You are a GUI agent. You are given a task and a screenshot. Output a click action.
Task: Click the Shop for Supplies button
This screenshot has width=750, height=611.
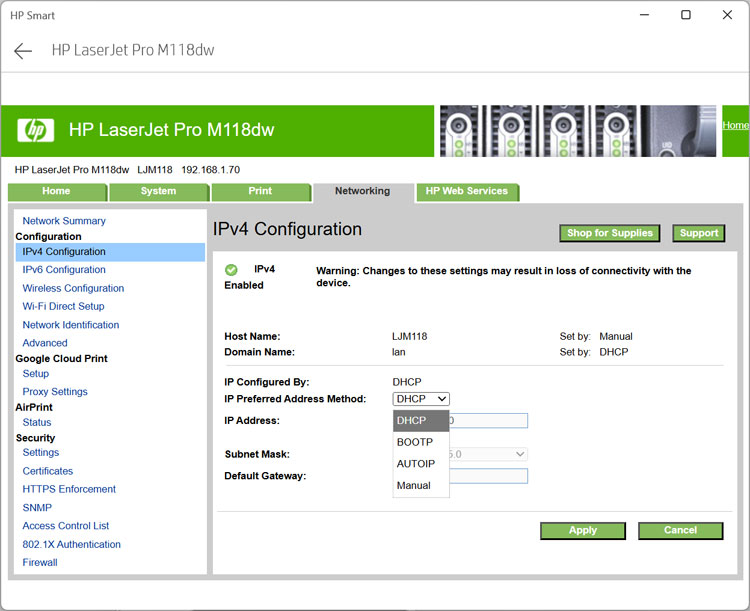coord(610,233)
